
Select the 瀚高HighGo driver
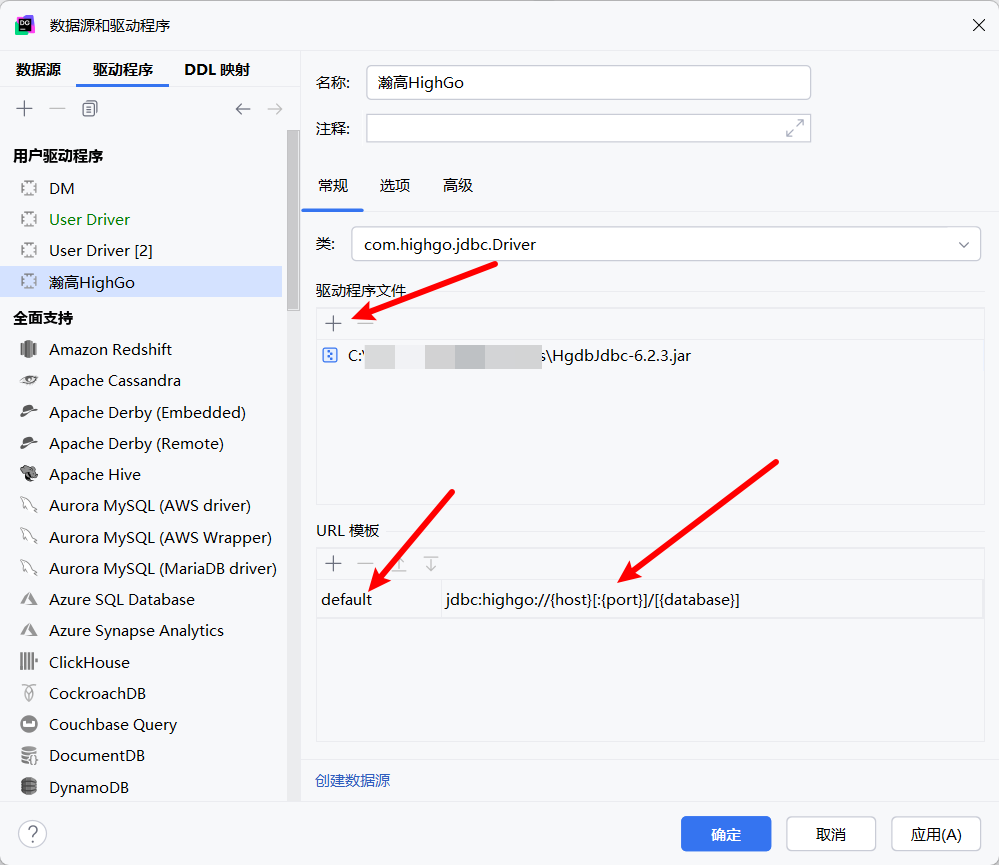(141, 282)
